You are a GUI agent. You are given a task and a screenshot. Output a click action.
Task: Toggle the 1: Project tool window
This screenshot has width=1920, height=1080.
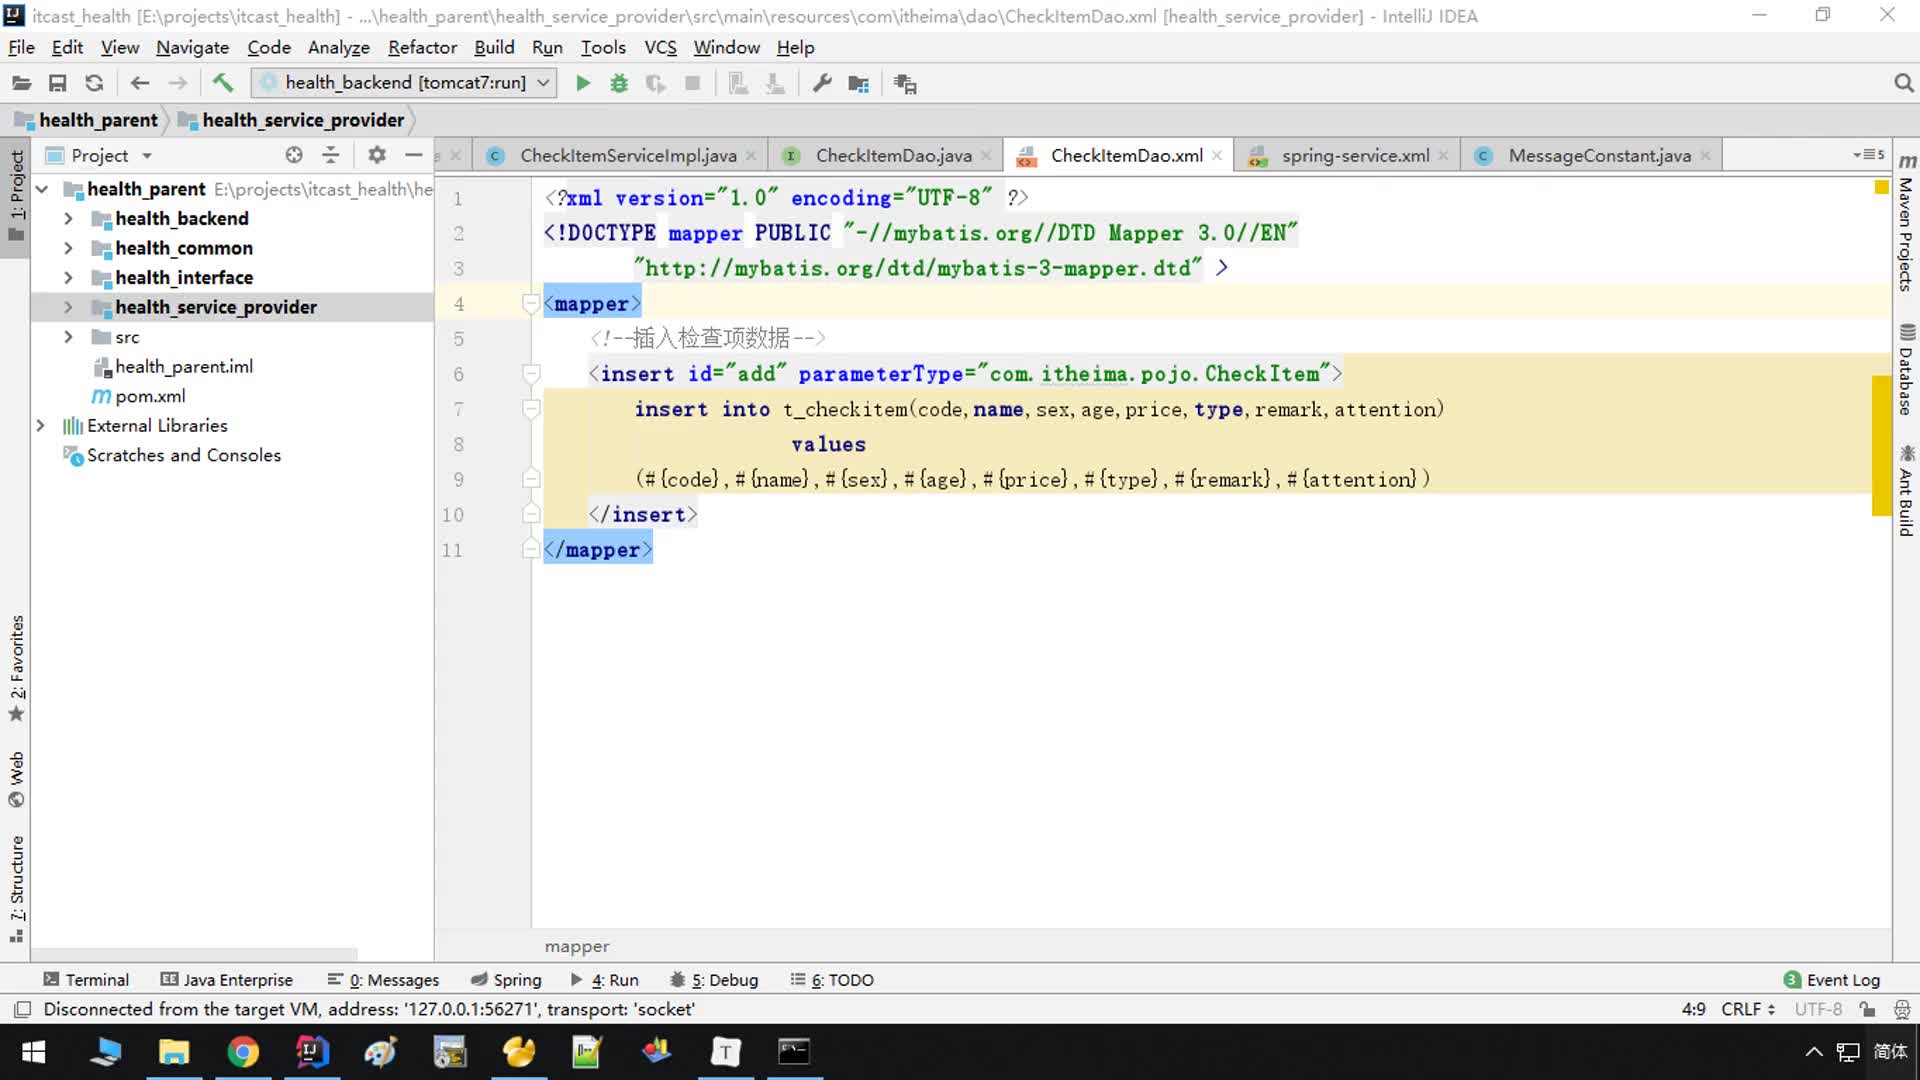click(16, 196)
